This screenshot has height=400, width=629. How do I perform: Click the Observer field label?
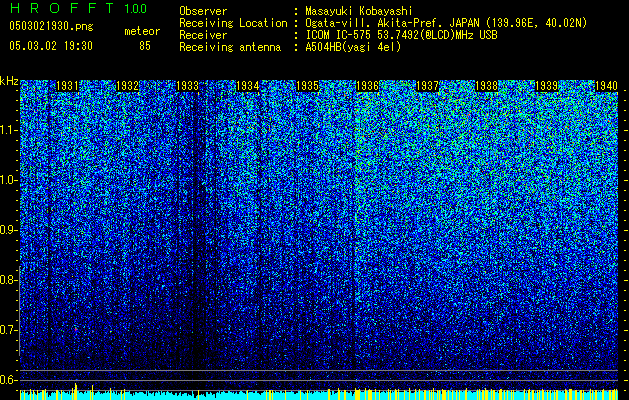point(203,11)
